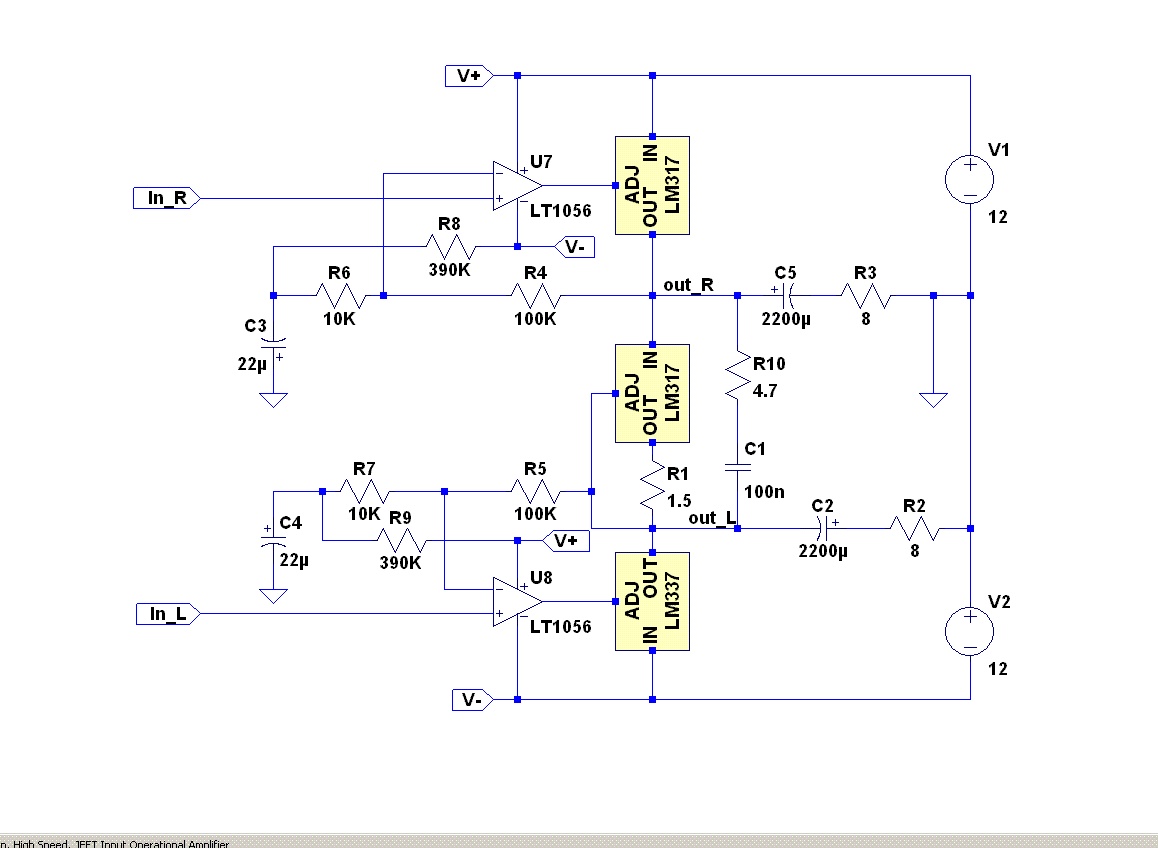Click the 10K value of R6
The height and width of the screenshot is (848, 1158).
click(339, 319)
